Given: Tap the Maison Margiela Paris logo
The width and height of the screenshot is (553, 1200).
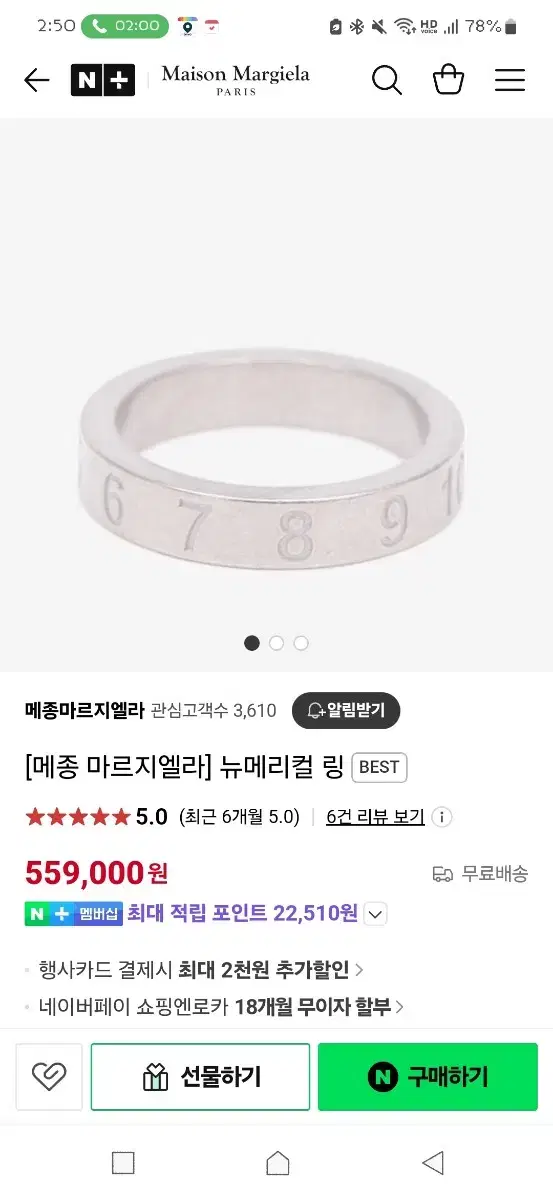Looking at the screenshot, I should click(236, 80).
